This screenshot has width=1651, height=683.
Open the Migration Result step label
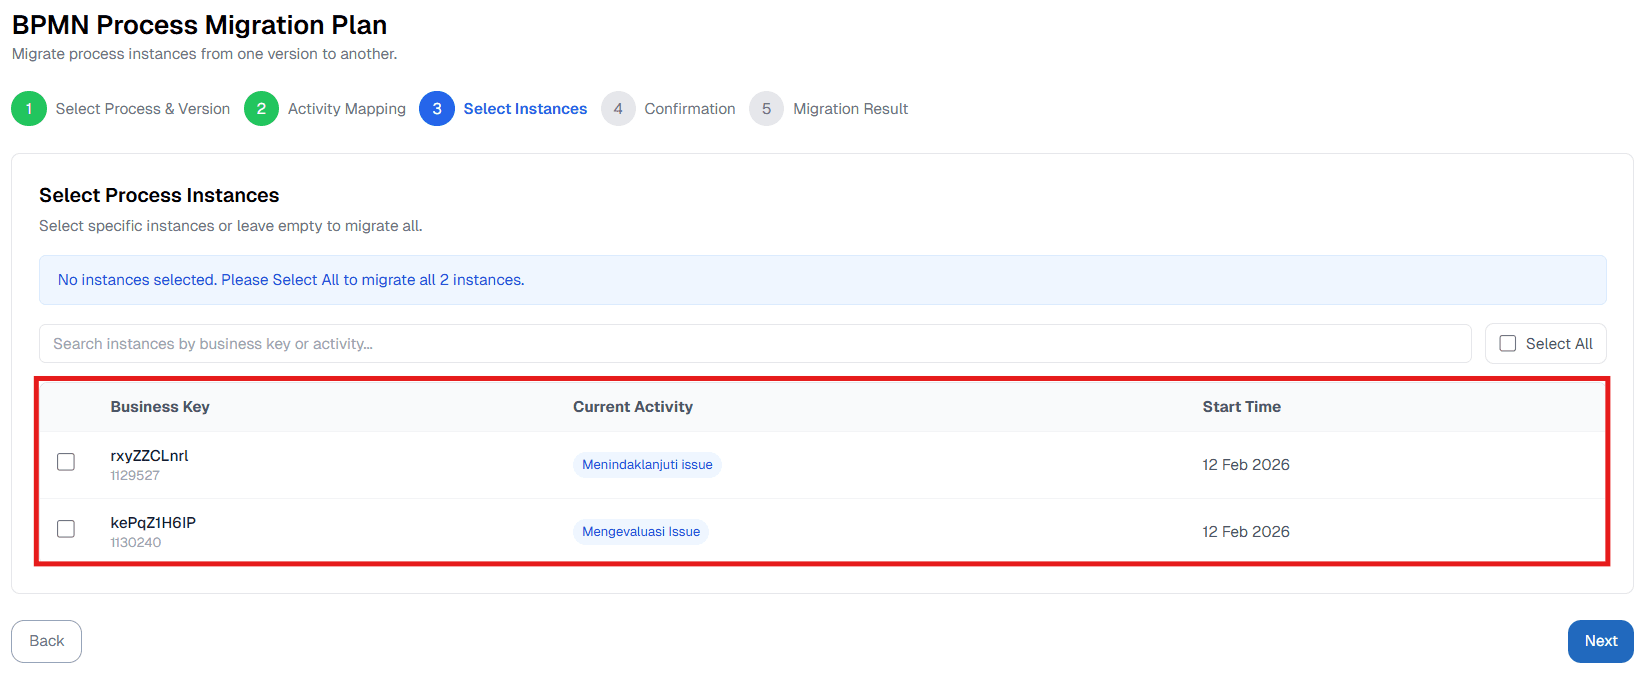(x=851, y=109)
